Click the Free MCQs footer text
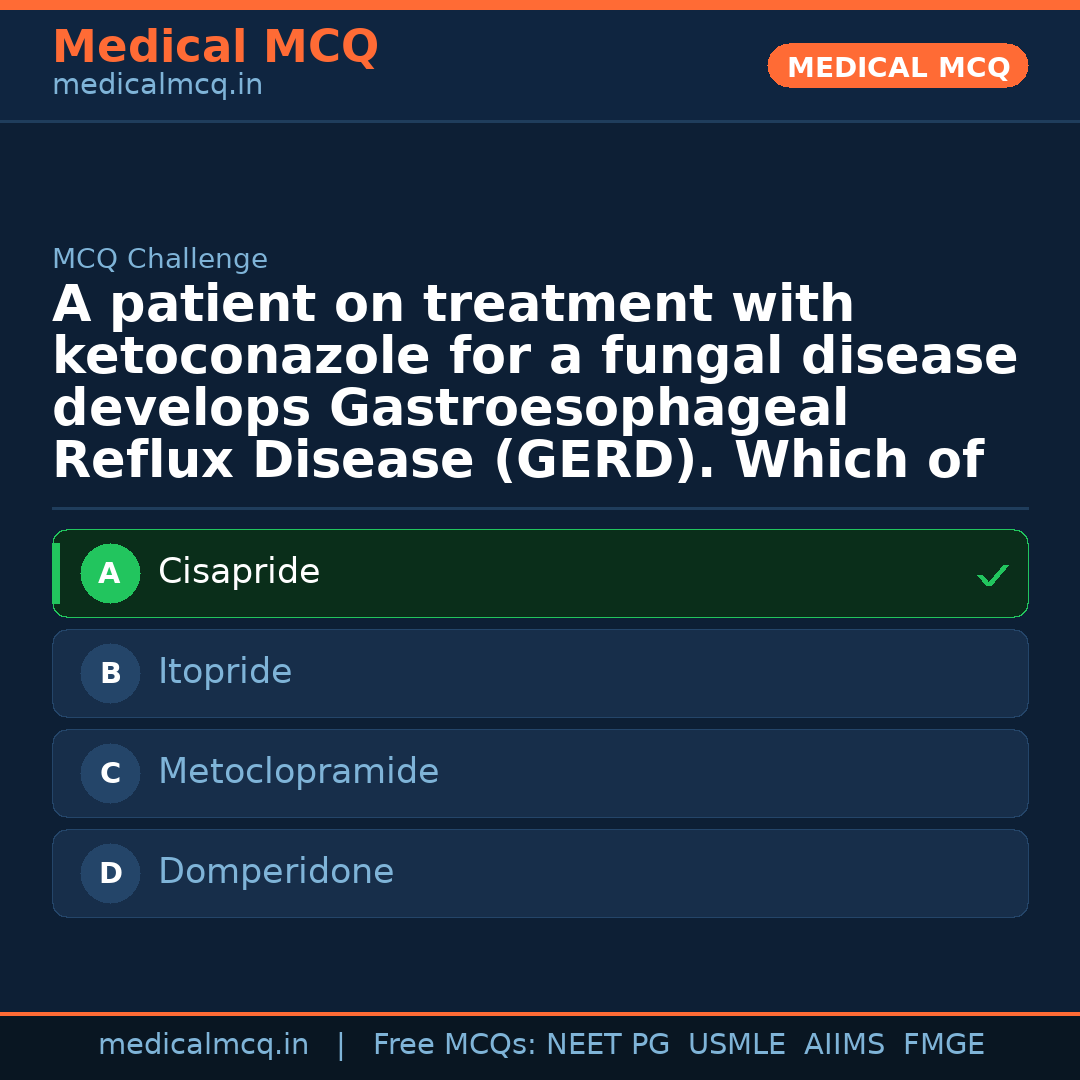Screen dimensions: 1080x1080 click(x=454, y=1045)
